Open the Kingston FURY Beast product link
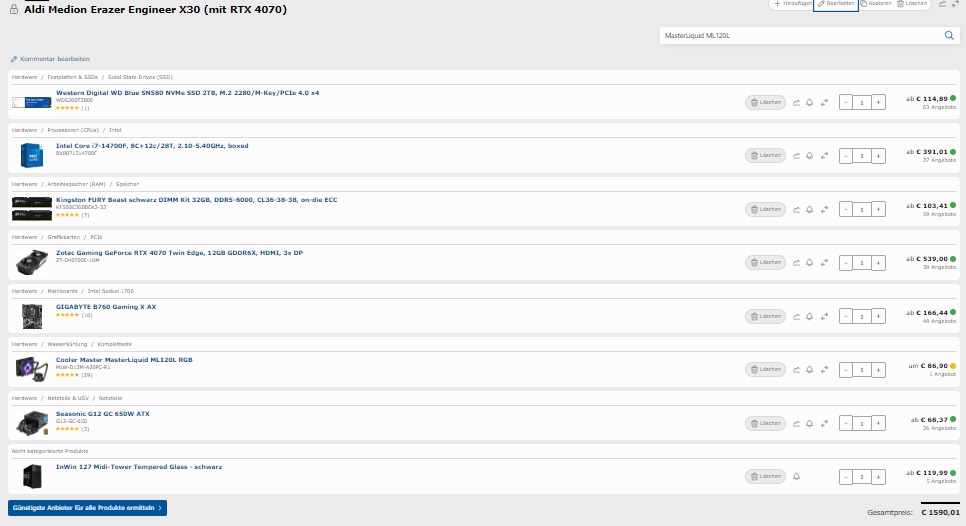966x526 pixels. coord(196,199)
